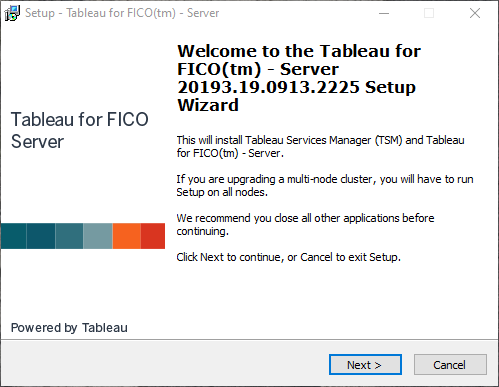Click the disabled maximize window icon
The image size is (499, 387).
click(x=429, y=13)
